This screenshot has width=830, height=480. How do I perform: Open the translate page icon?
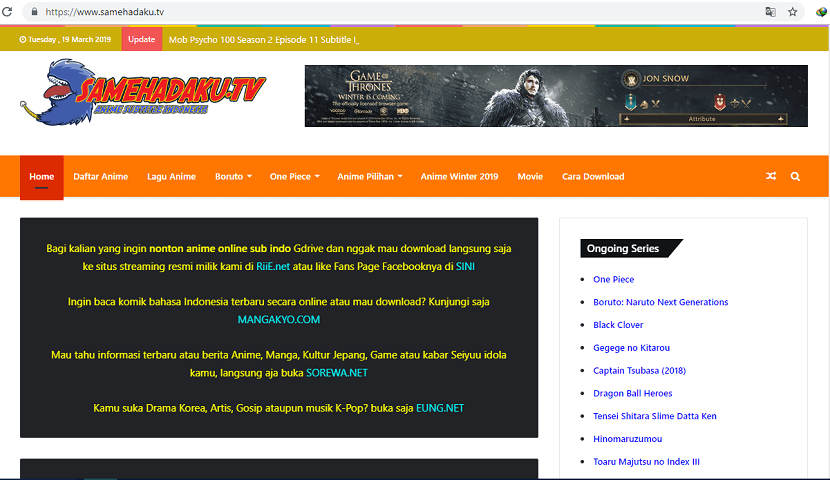[771, 12]
